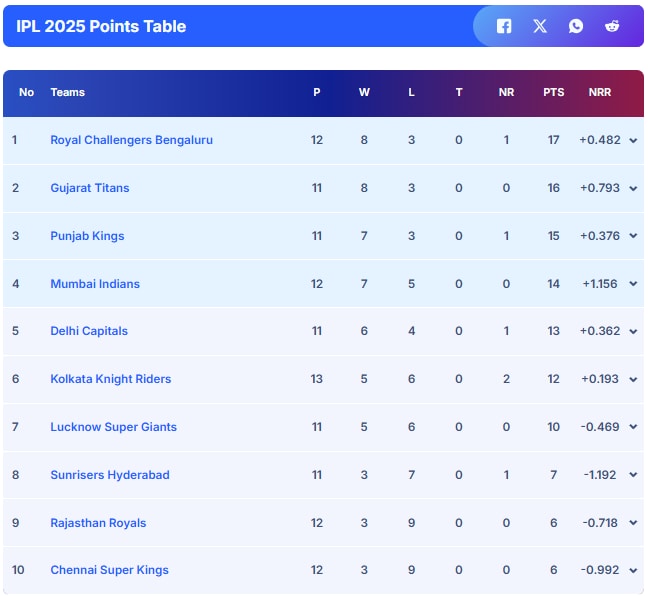Open Mumbai Indians team link
Image resolution: width=648 pixels, height=596 pixels.
95,284
